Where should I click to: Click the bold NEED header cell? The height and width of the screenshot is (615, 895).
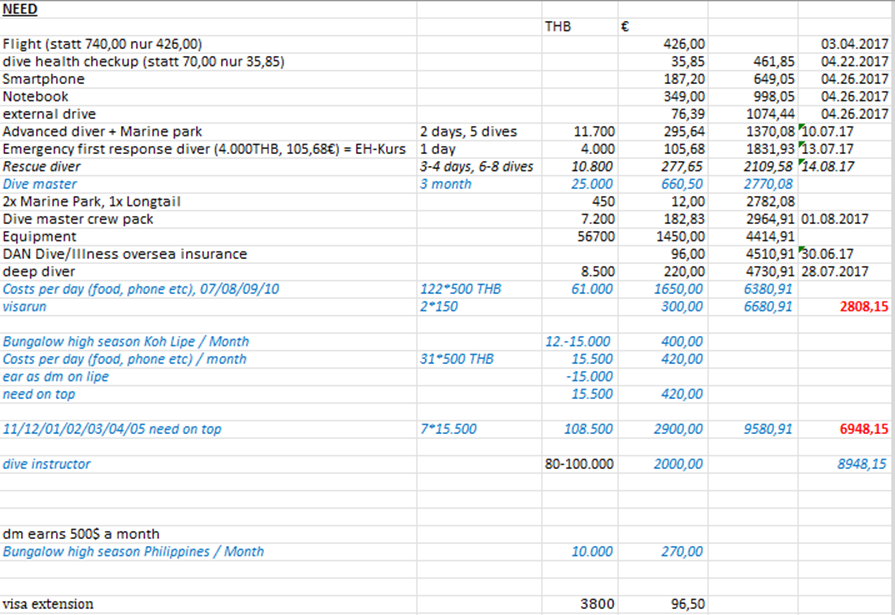tap(21, 8)
